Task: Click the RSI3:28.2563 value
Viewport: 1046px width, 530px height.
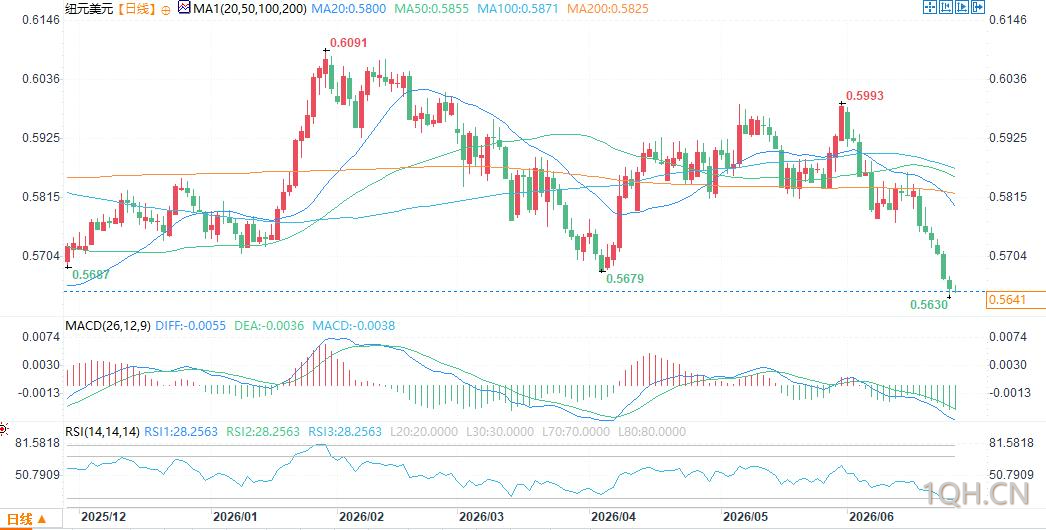Action: point(345,432)
